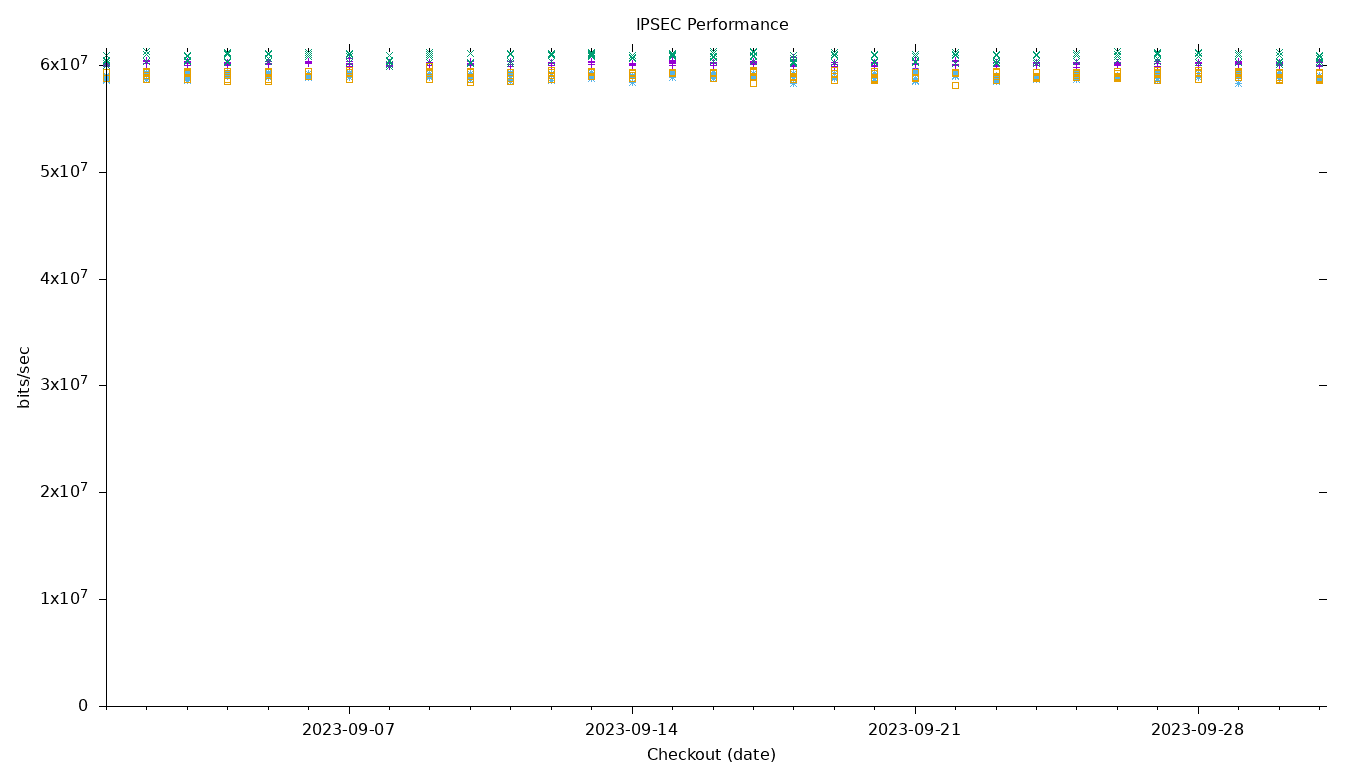Screen dimensions: 1360x768
Task: Click the 0 y-axis origin label
Action: [83, 706]
